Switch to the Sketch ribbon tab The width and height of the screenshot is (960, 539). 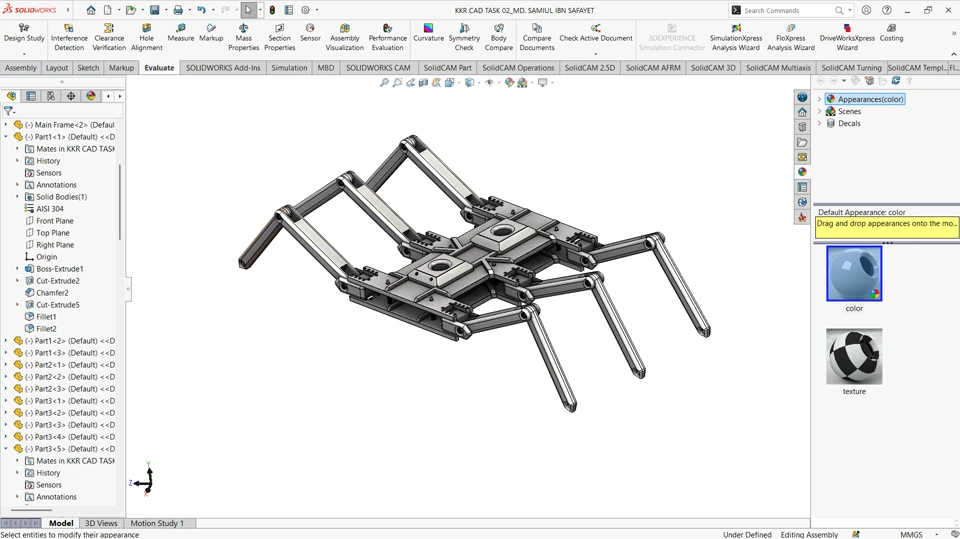(x=88, y=68)
